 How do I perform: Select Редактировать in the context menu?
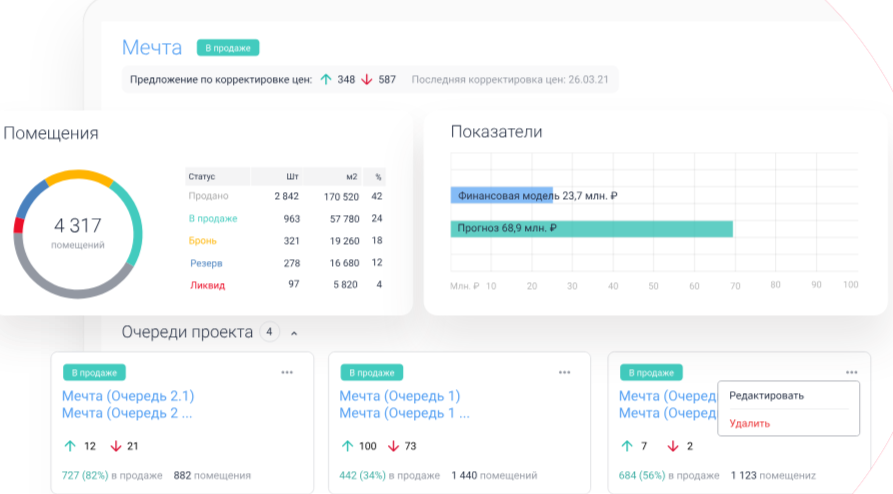(x=767, y=395)
